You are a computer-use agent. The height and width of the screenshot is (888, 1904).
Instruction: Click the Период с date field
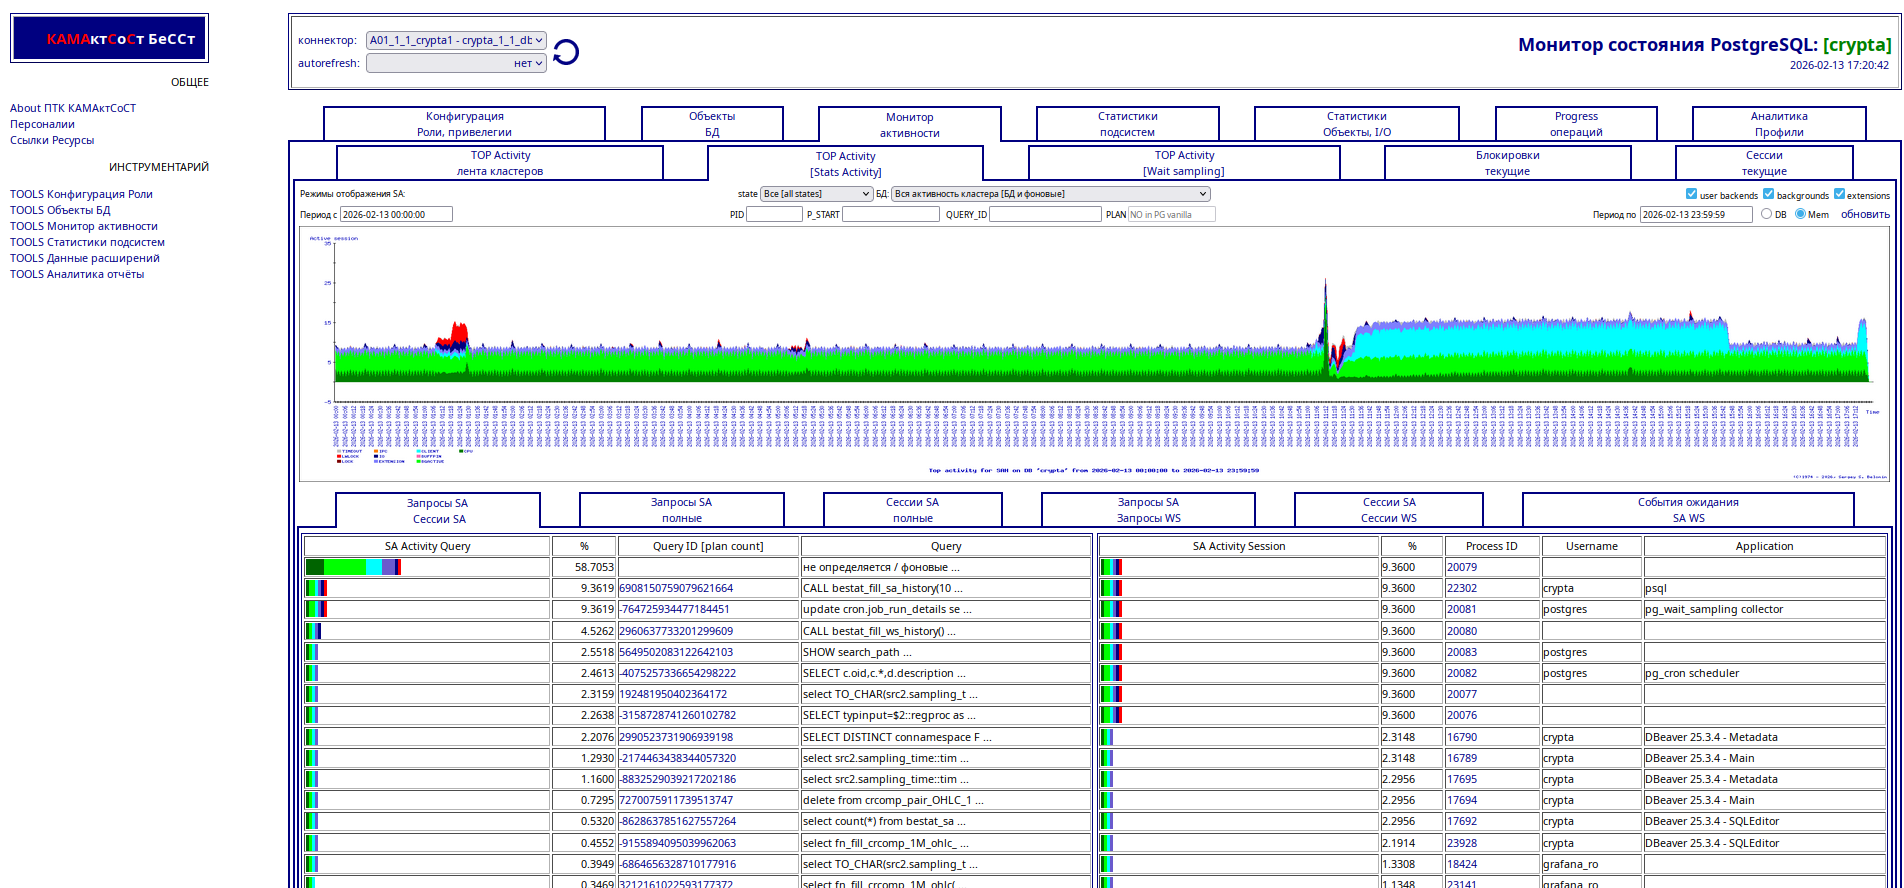396,214
